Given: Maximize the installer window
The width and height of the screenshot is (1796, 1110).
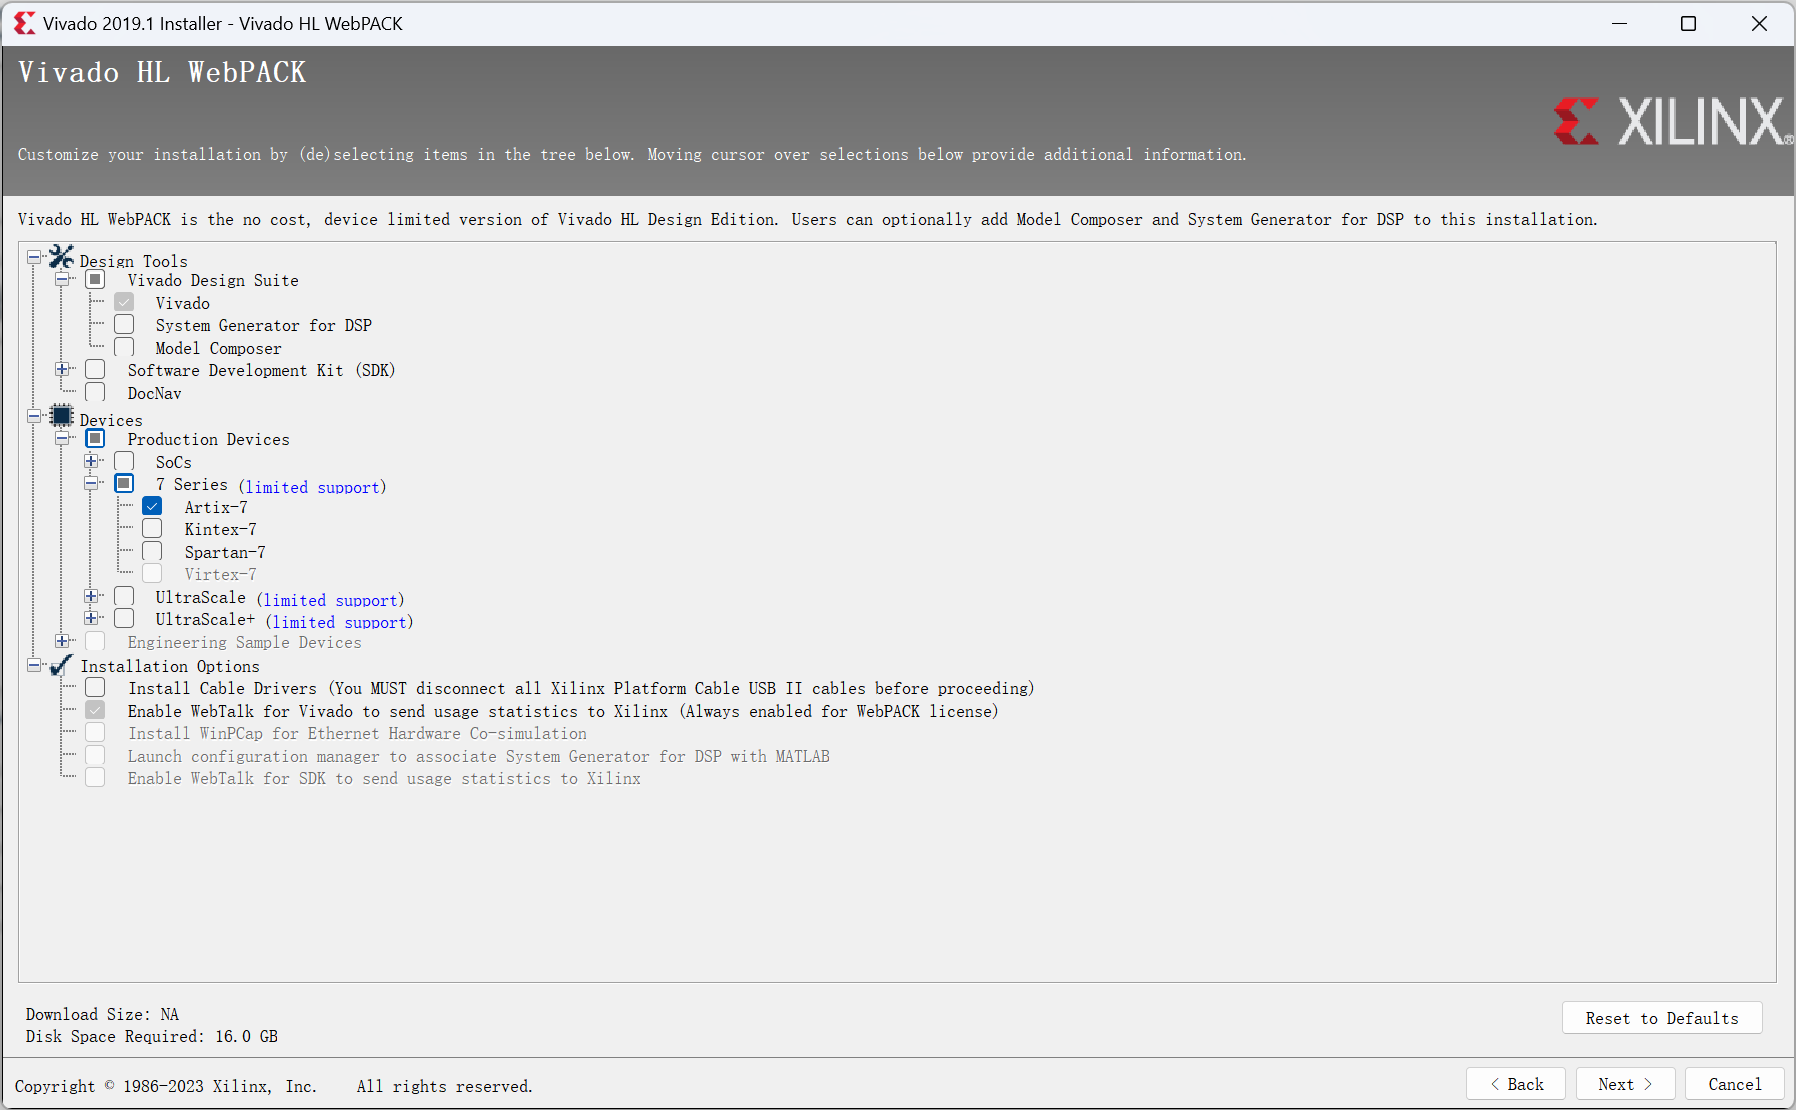Looking at the screenshot, I should [1688, 23].
